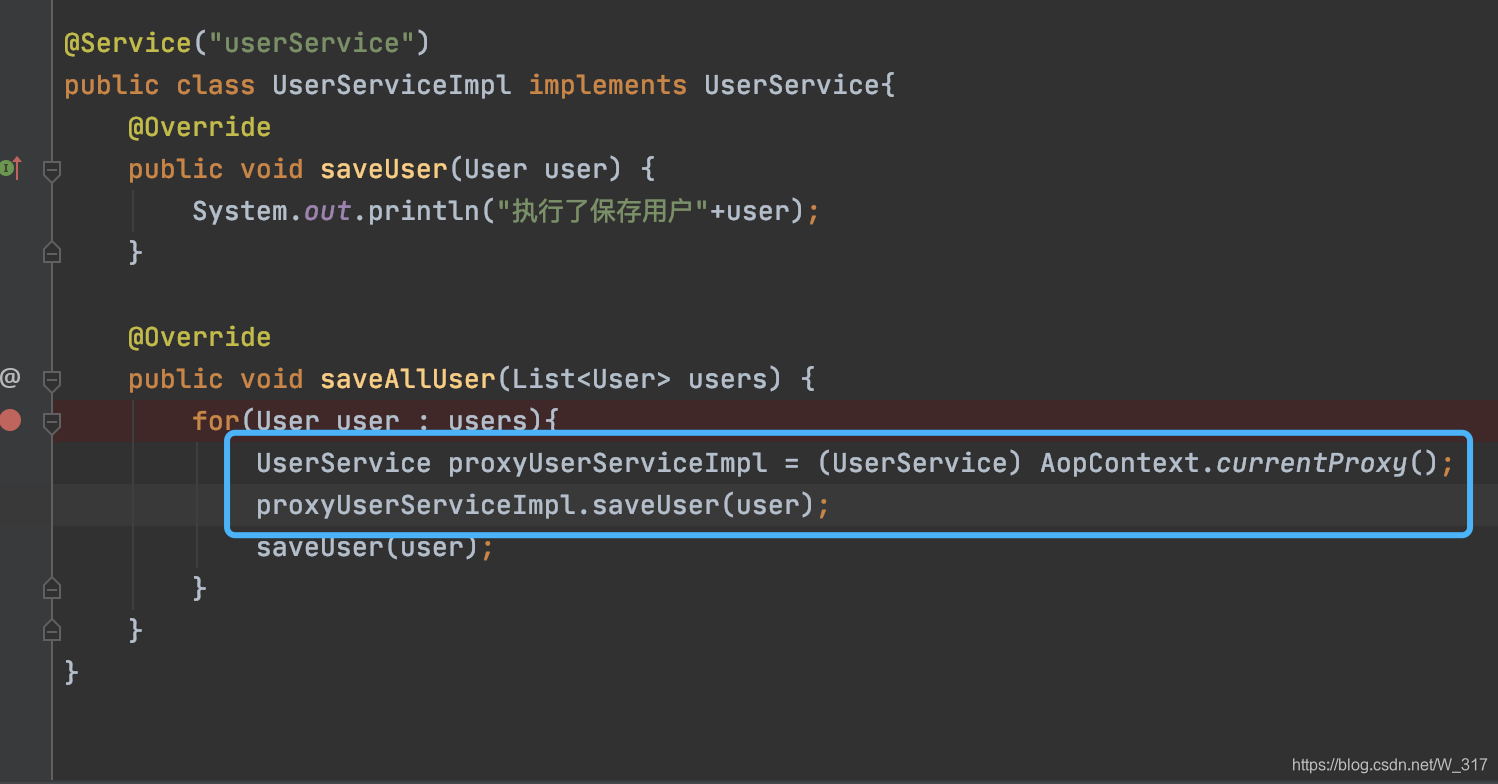Click the fold marker near saveAllUser's closing brace
This screenshot has width=1498, height=784.
pyautogui.click(x=51, y=588)
